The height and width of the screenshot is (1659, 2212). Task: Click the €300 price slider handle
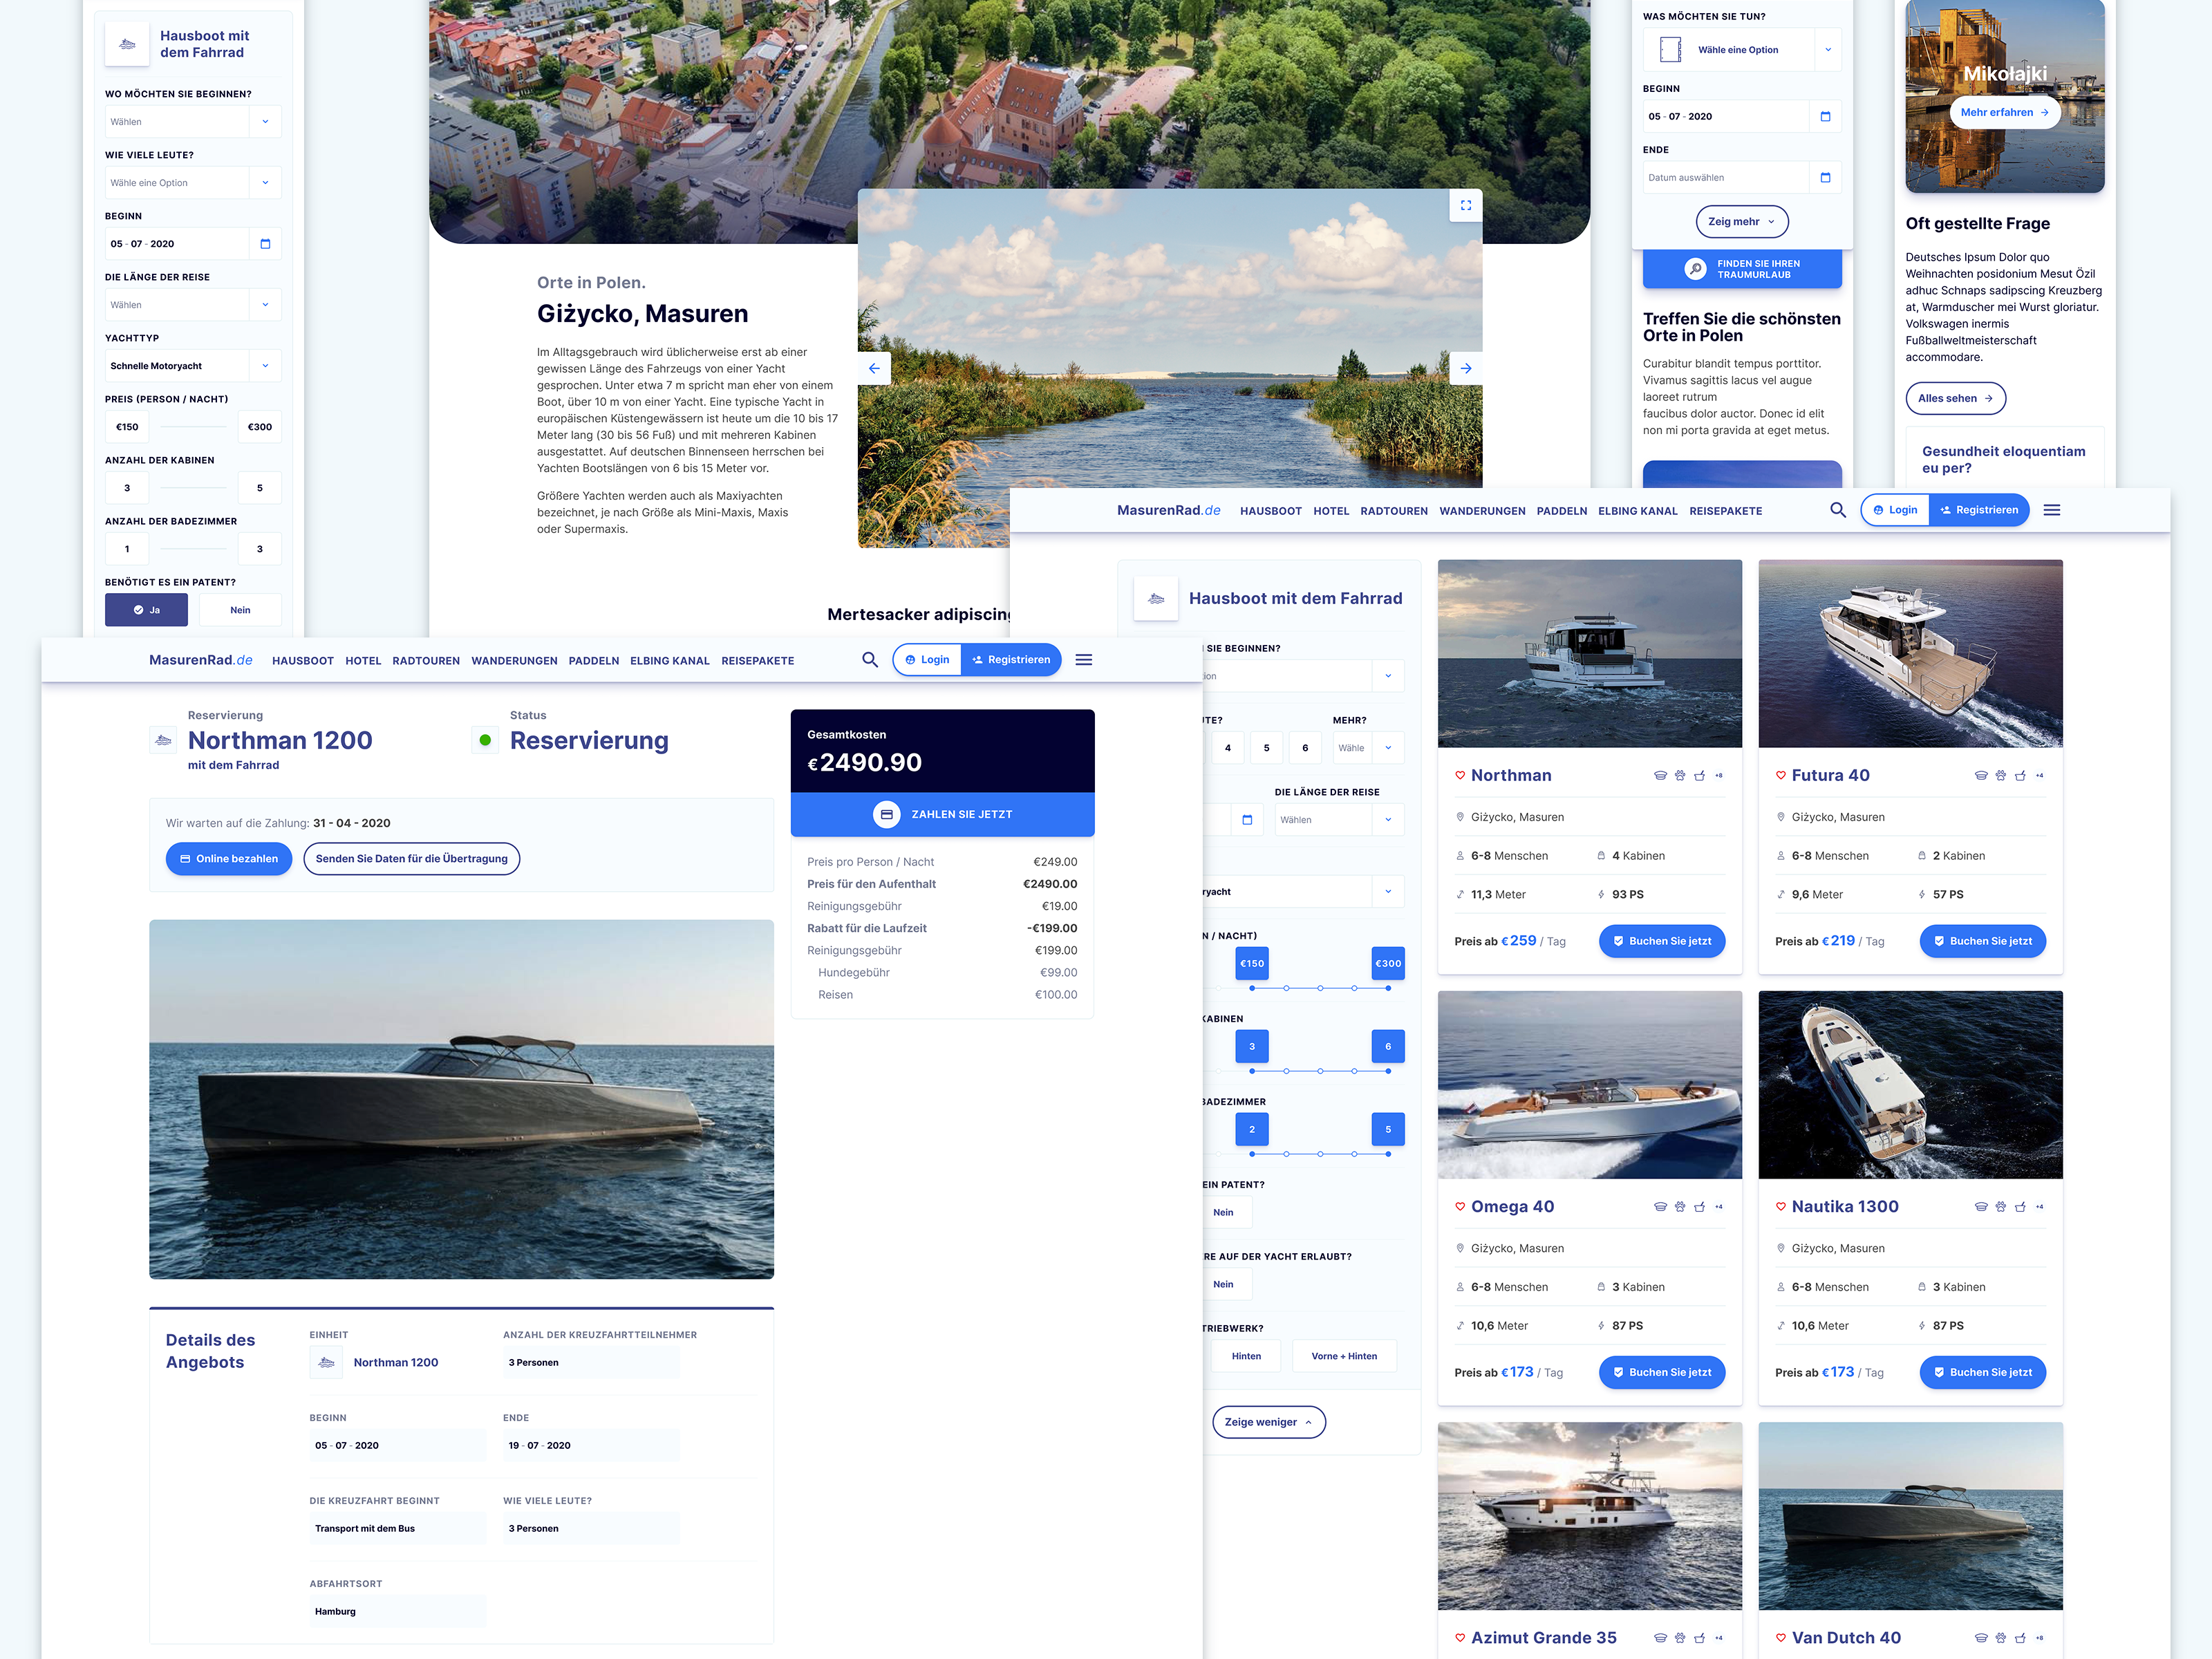pyautogui.click(x=1387, y=964)
